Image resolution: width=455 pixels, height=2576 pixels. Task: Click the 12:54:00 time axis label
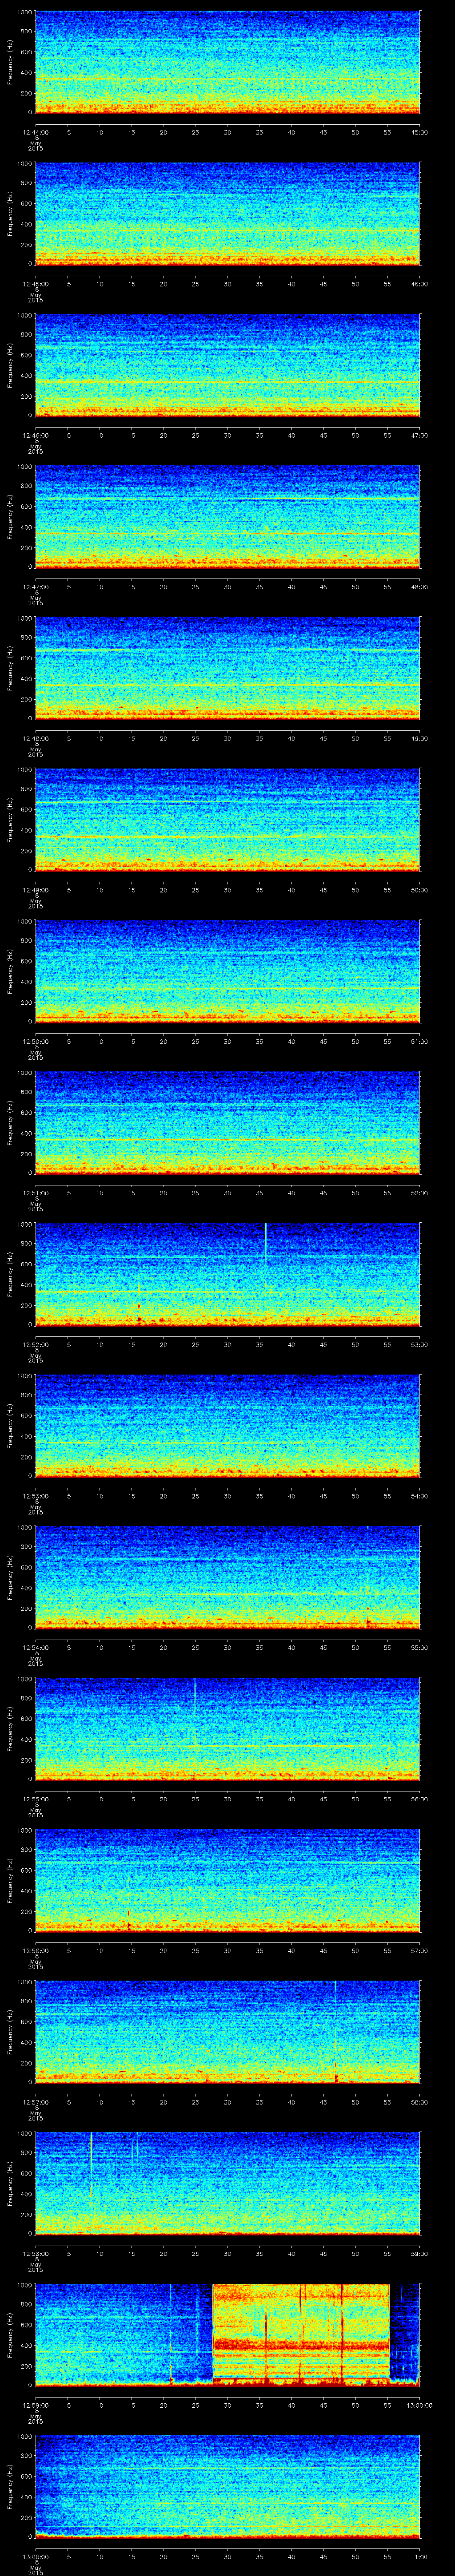pyautogui.click(x=35, y=1647)
